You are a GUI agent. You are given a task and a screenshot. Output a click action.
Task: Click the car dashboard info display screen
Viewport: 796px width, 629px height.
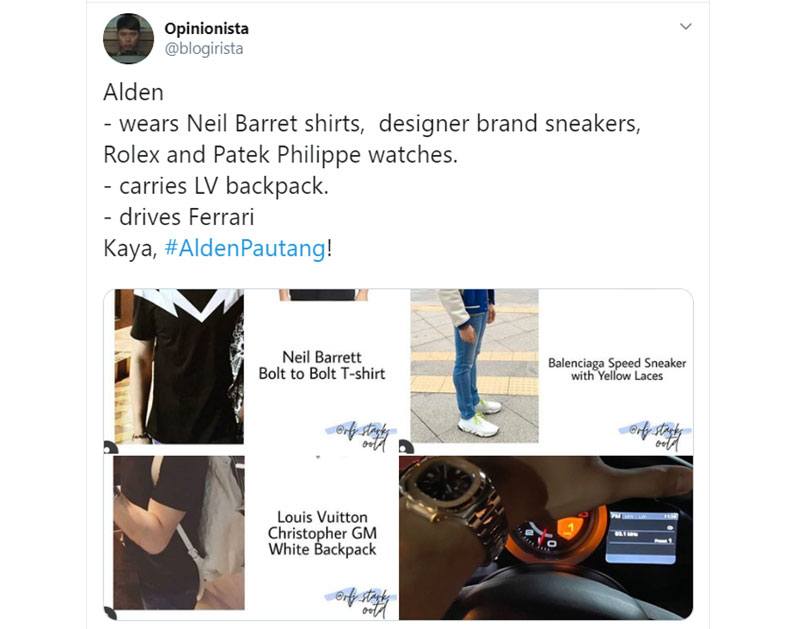pos(642,537)
